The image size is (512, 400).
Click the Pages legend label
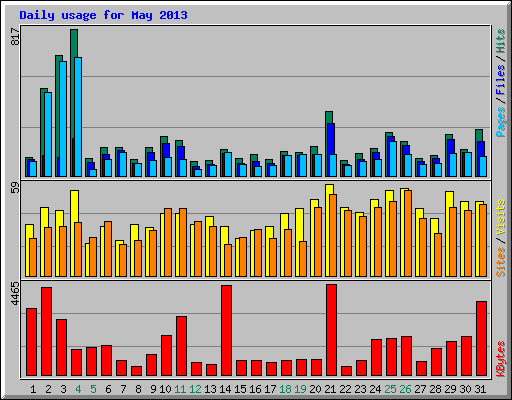click(x=501, y=122)
